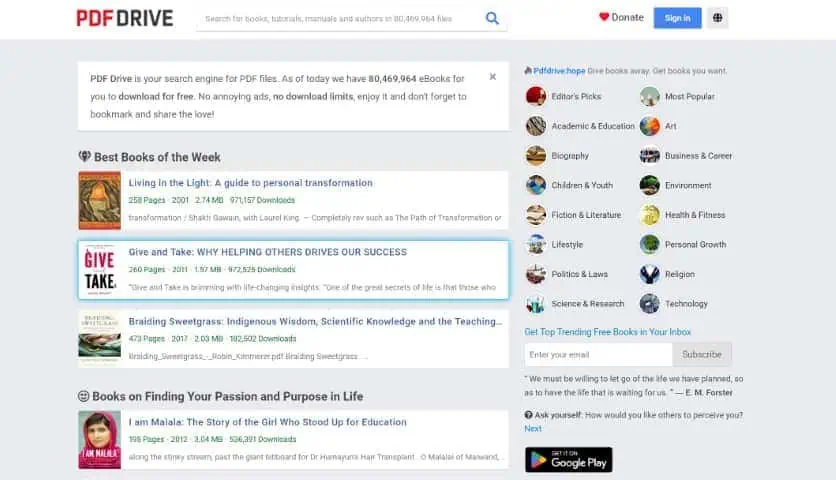Click the Best Books of the Week heading
This screenshot has height=480, width=836.
[x=157, y=157]
